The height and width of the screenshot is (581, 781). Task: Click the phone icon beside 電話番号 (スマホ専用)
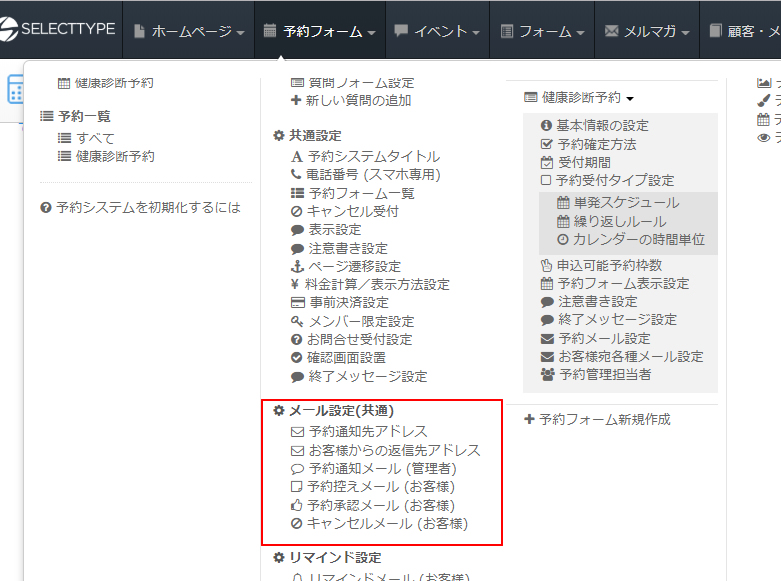(296, 174)
